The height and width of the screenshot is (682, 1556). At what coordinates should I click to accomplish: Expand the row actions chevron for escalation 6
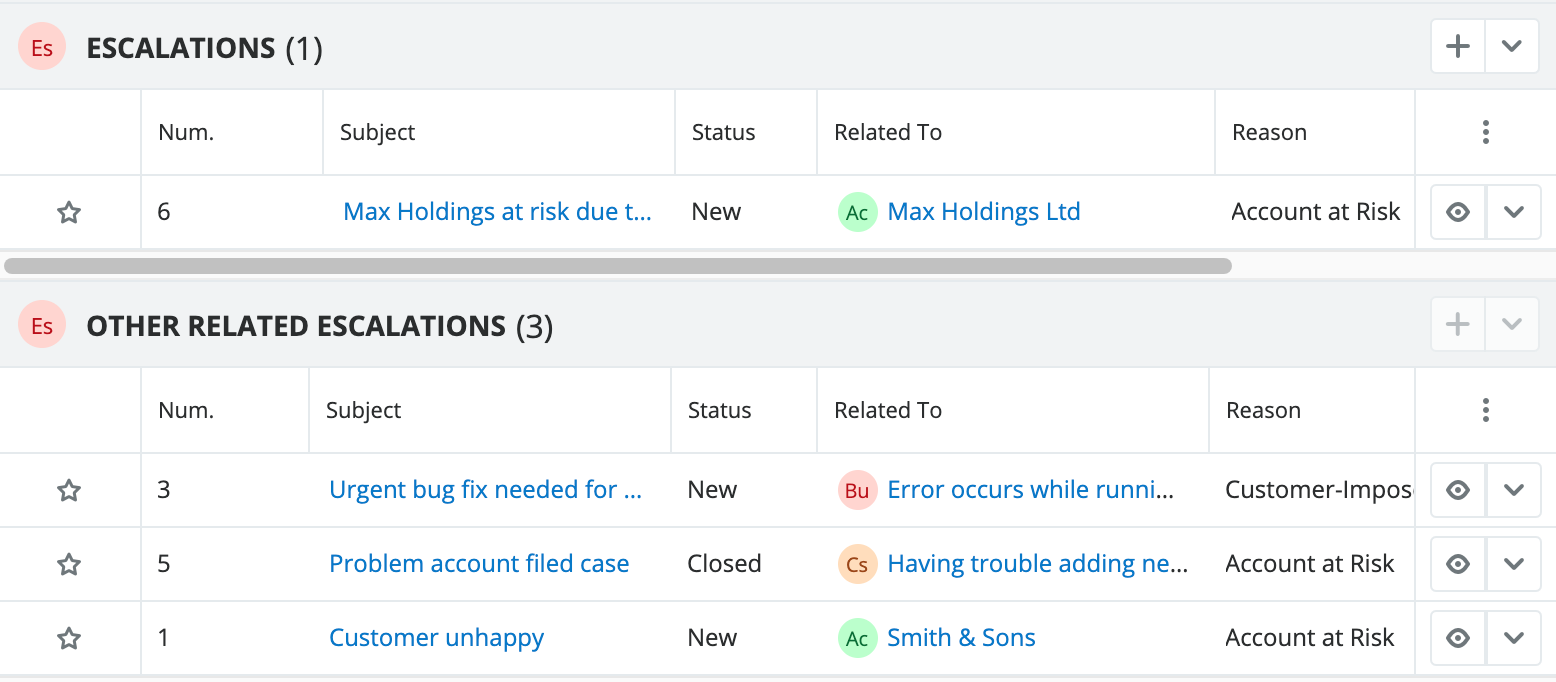(1513, 212)
